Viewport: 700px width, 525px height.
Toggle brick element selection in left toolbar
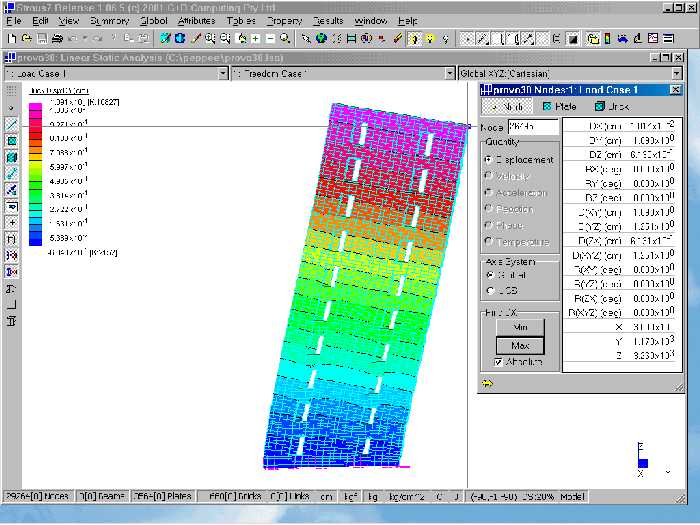point(11,157)
